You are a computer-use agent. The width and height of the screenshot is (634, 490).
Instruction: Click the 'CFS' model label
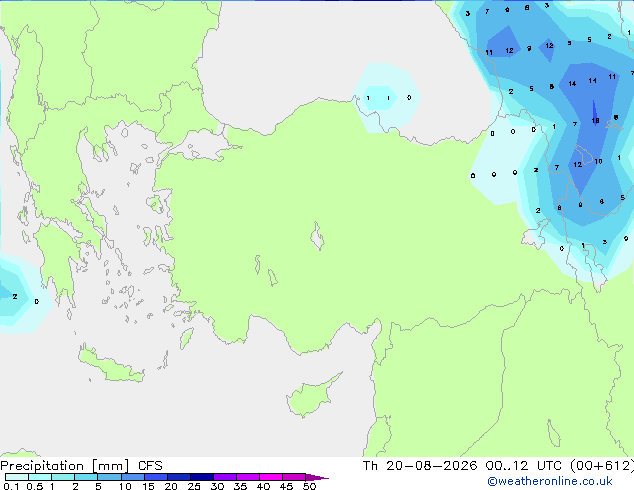[150, 466]
